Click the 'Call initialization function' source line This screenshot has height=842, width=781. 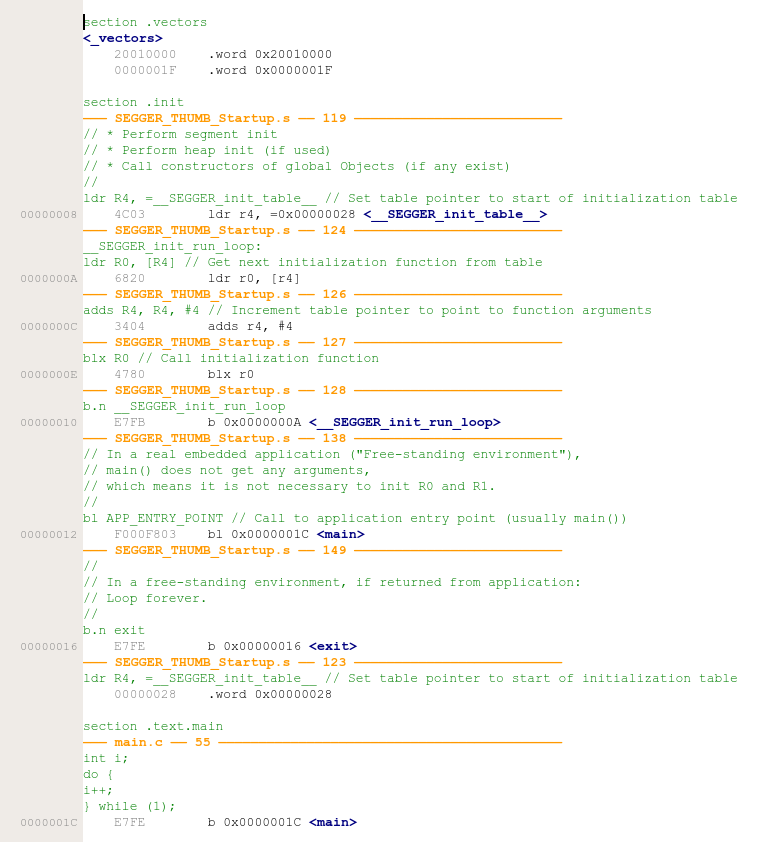[231, 359]
